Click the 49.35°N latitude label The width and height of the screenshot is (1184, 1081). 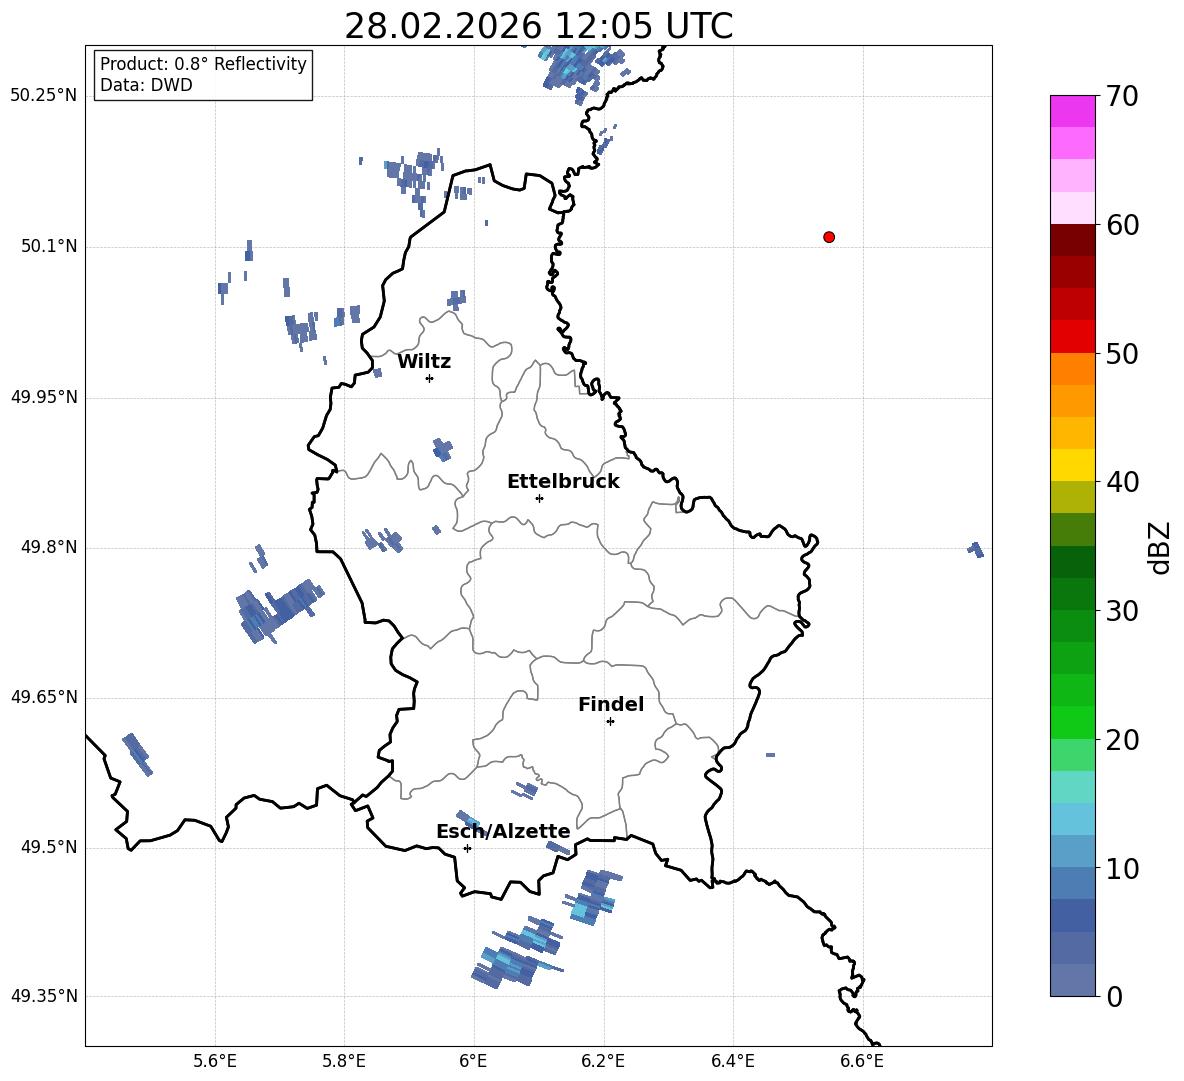point(44,996)
